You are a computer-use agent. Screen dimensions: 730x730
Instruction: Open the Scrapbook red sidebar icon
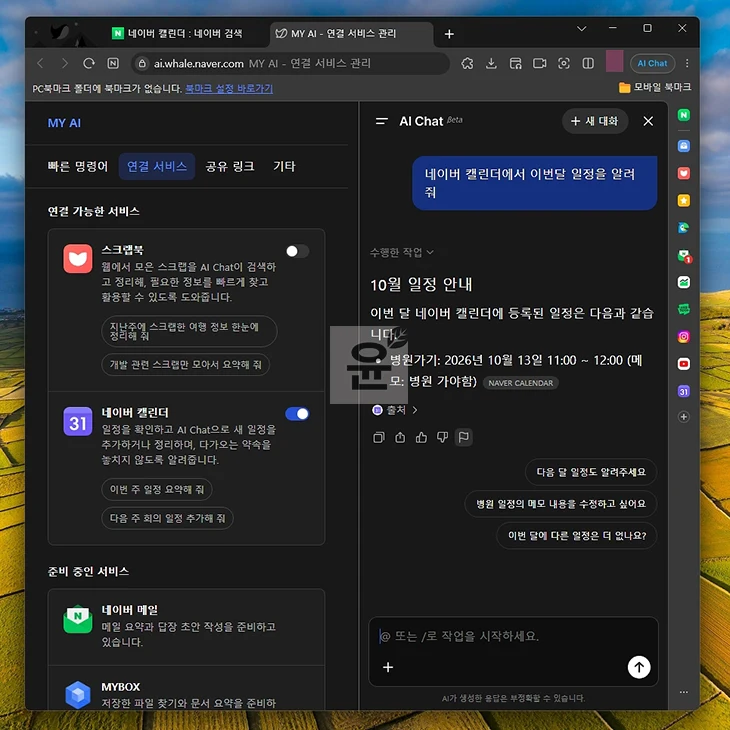coord(683,173)
